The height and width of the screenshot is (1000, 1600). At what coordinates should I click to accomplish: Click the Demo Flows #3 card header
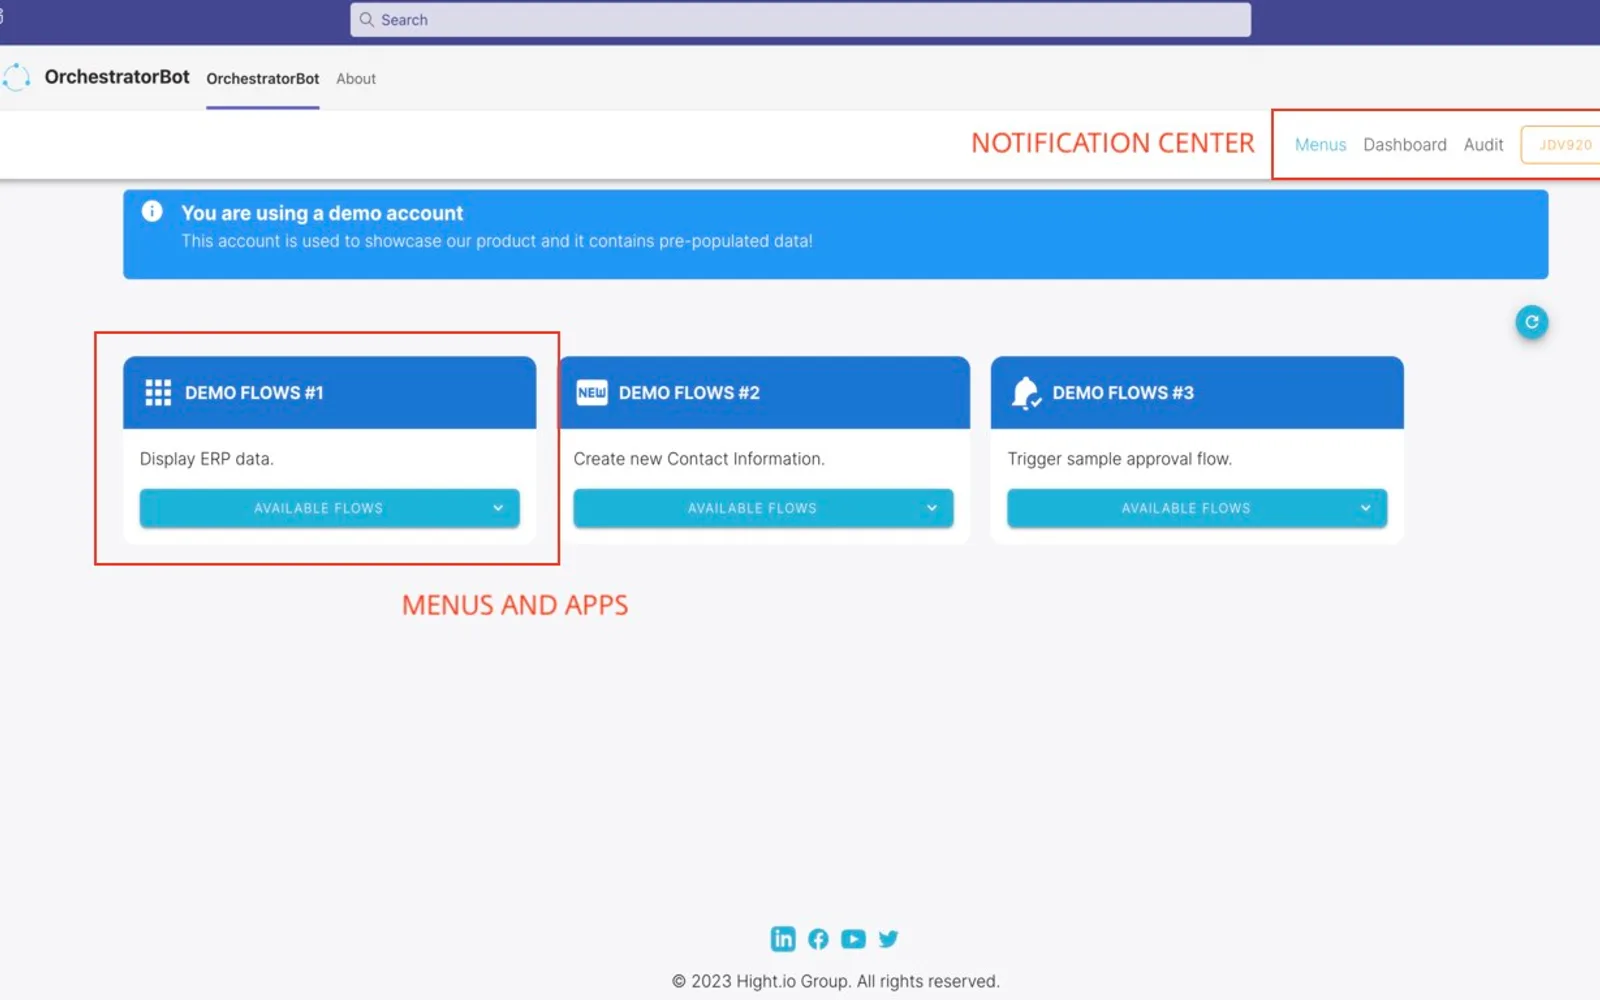click(x=1197, y=393)
